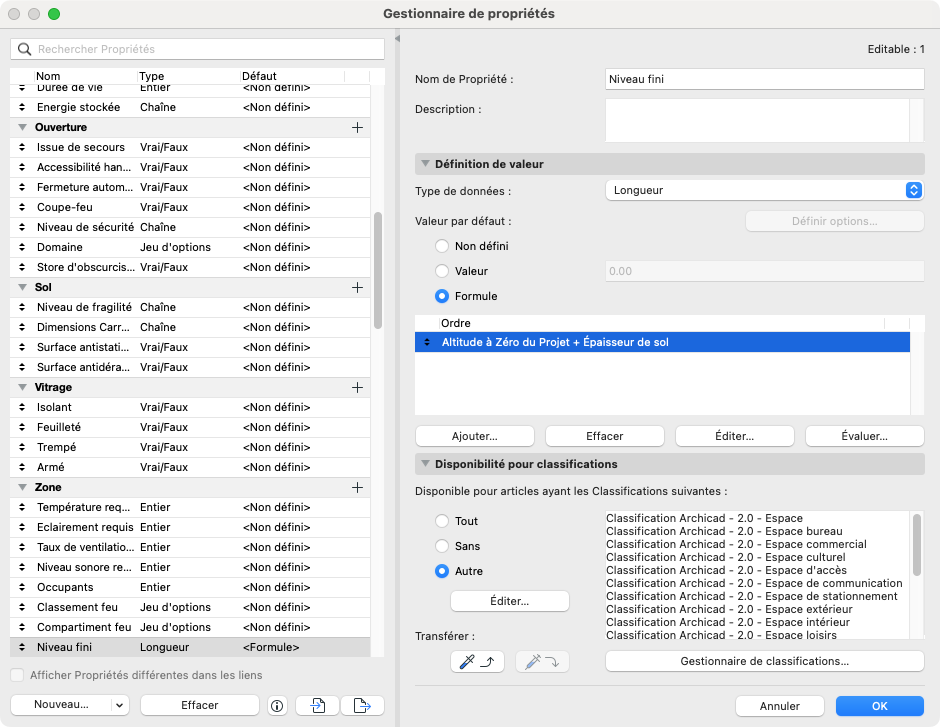Screen dimensions: 940x727
Task: Click the info circle icon
Action: (277, 706)
